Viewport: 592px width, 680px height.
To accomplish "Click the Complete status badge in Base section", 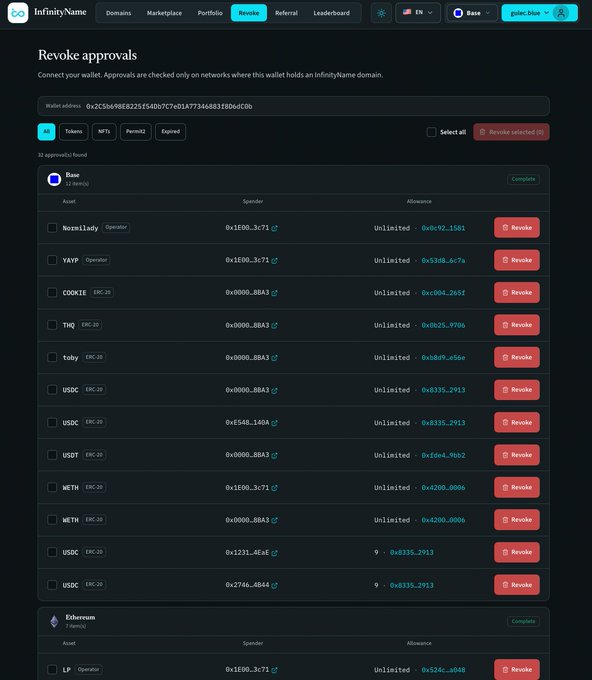I will tap(523, 179).
